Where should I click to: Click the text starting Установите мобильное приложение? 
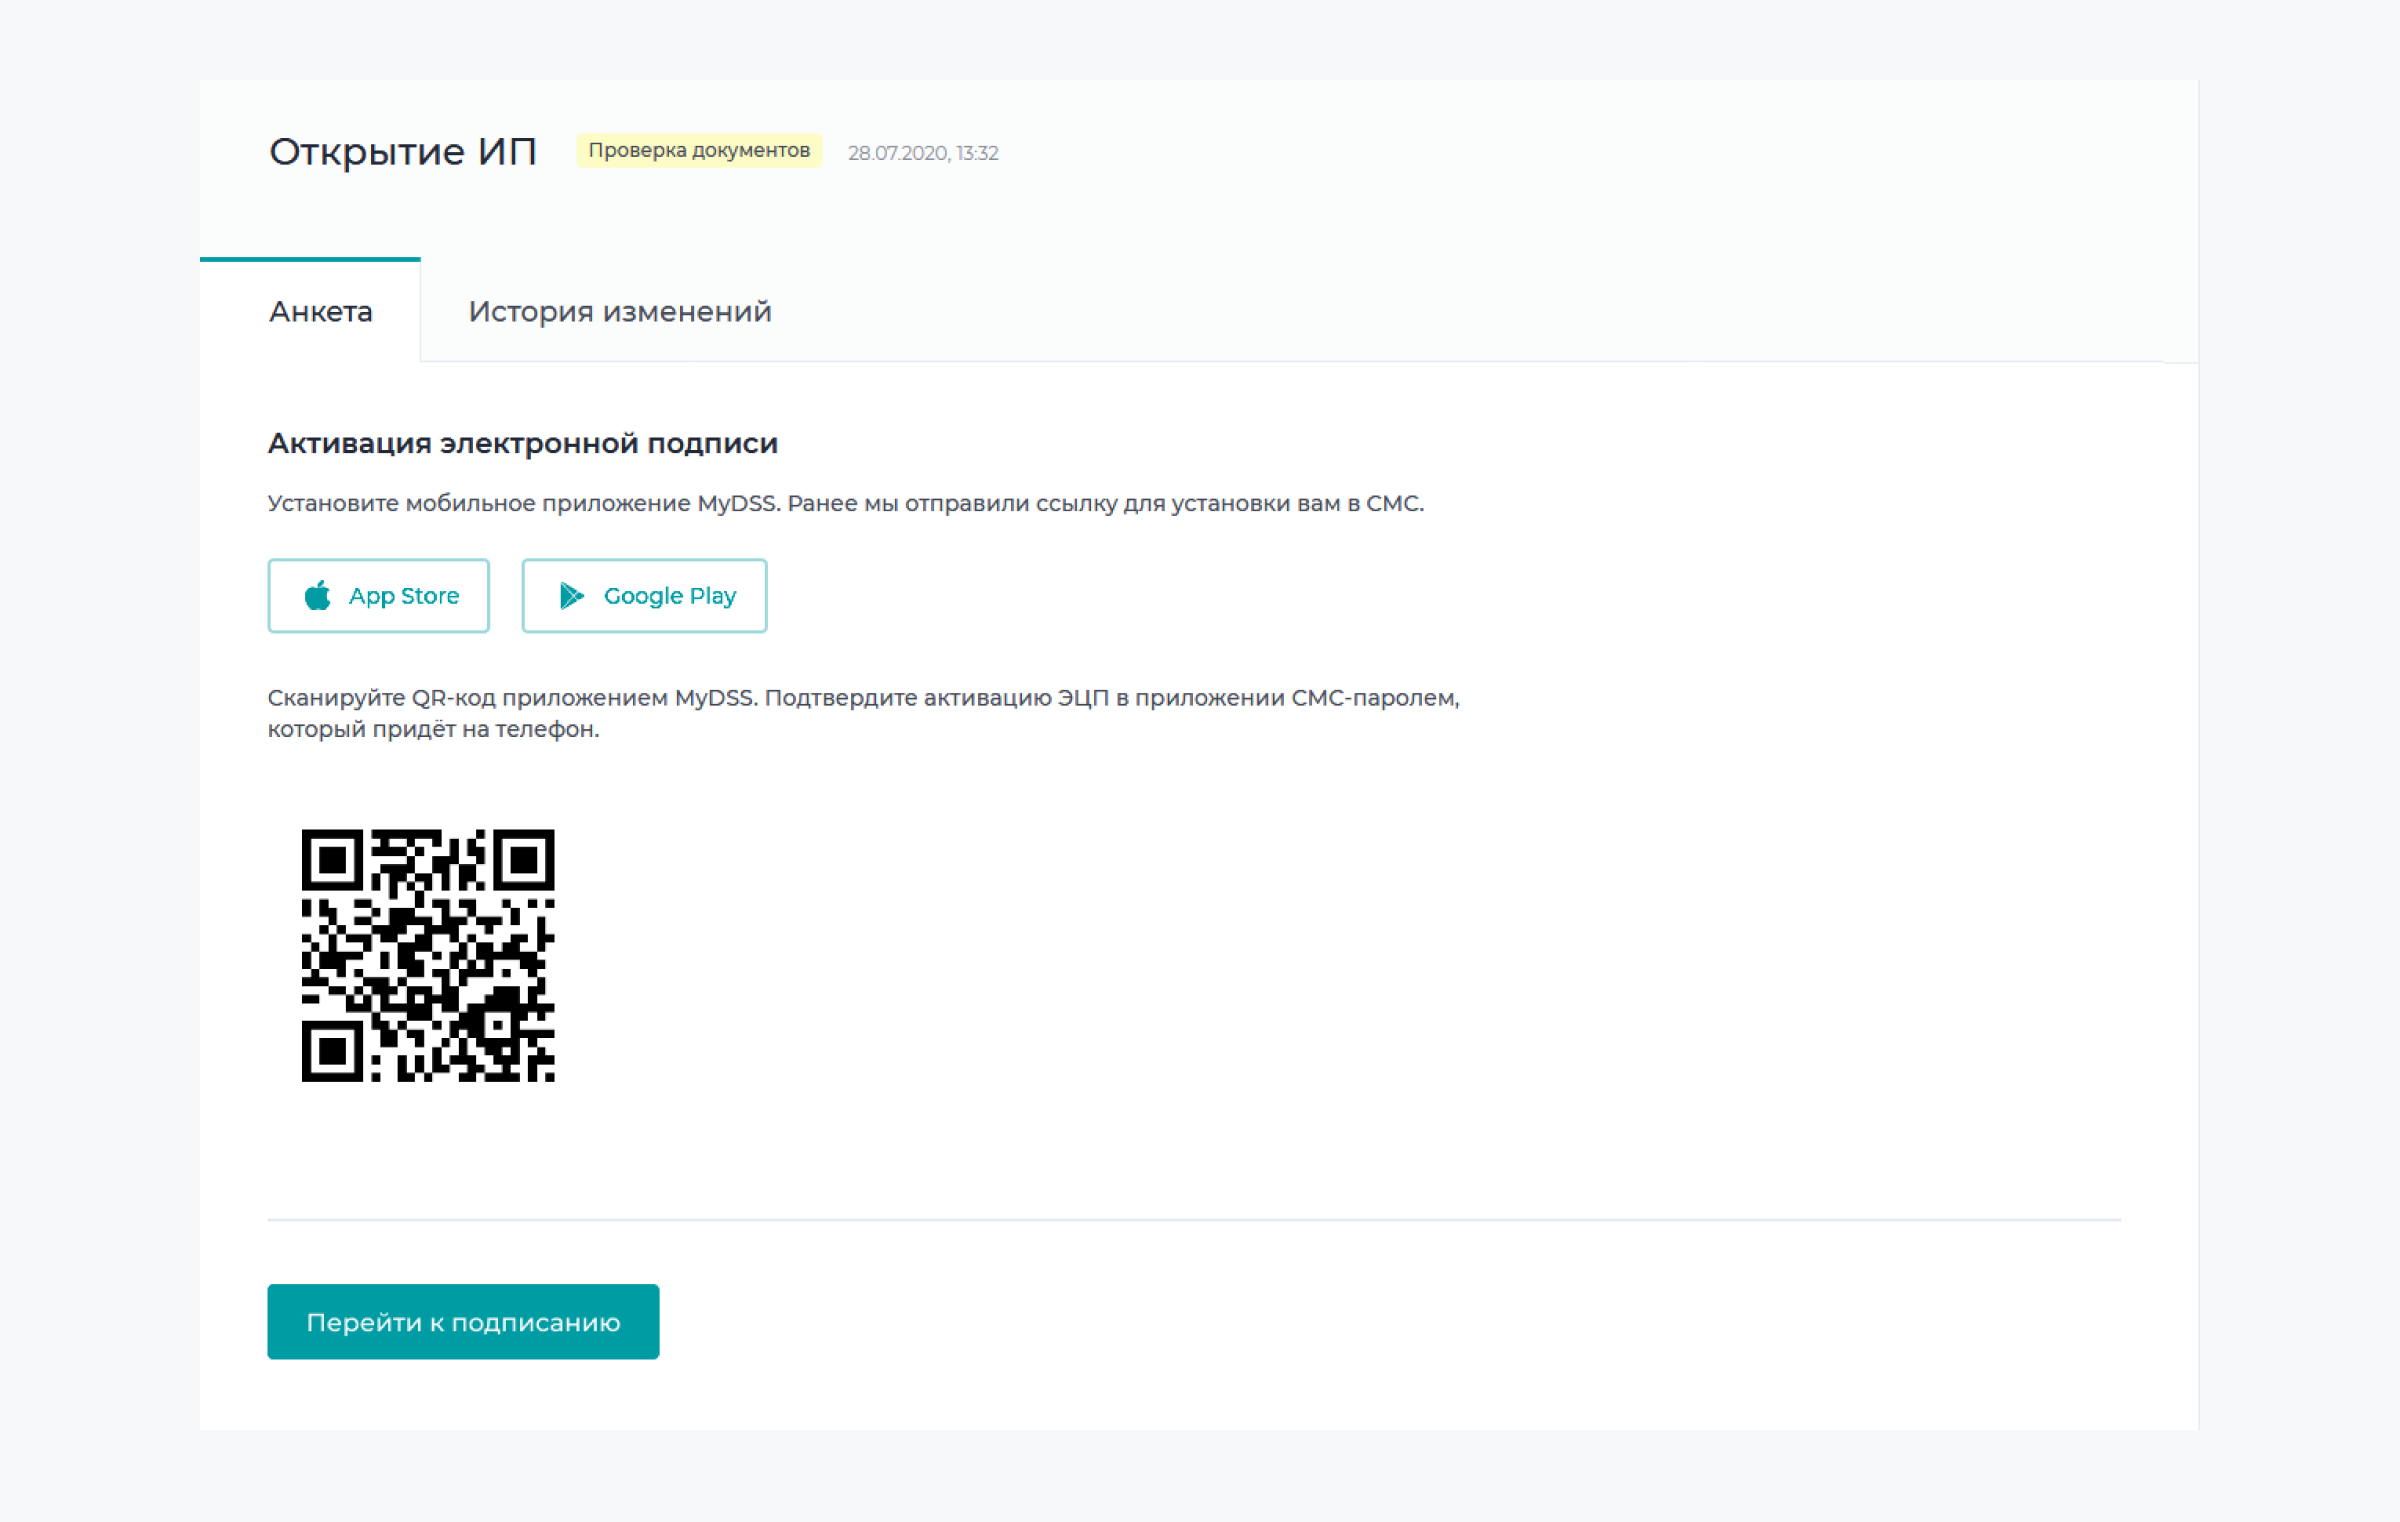coord(846,503)
